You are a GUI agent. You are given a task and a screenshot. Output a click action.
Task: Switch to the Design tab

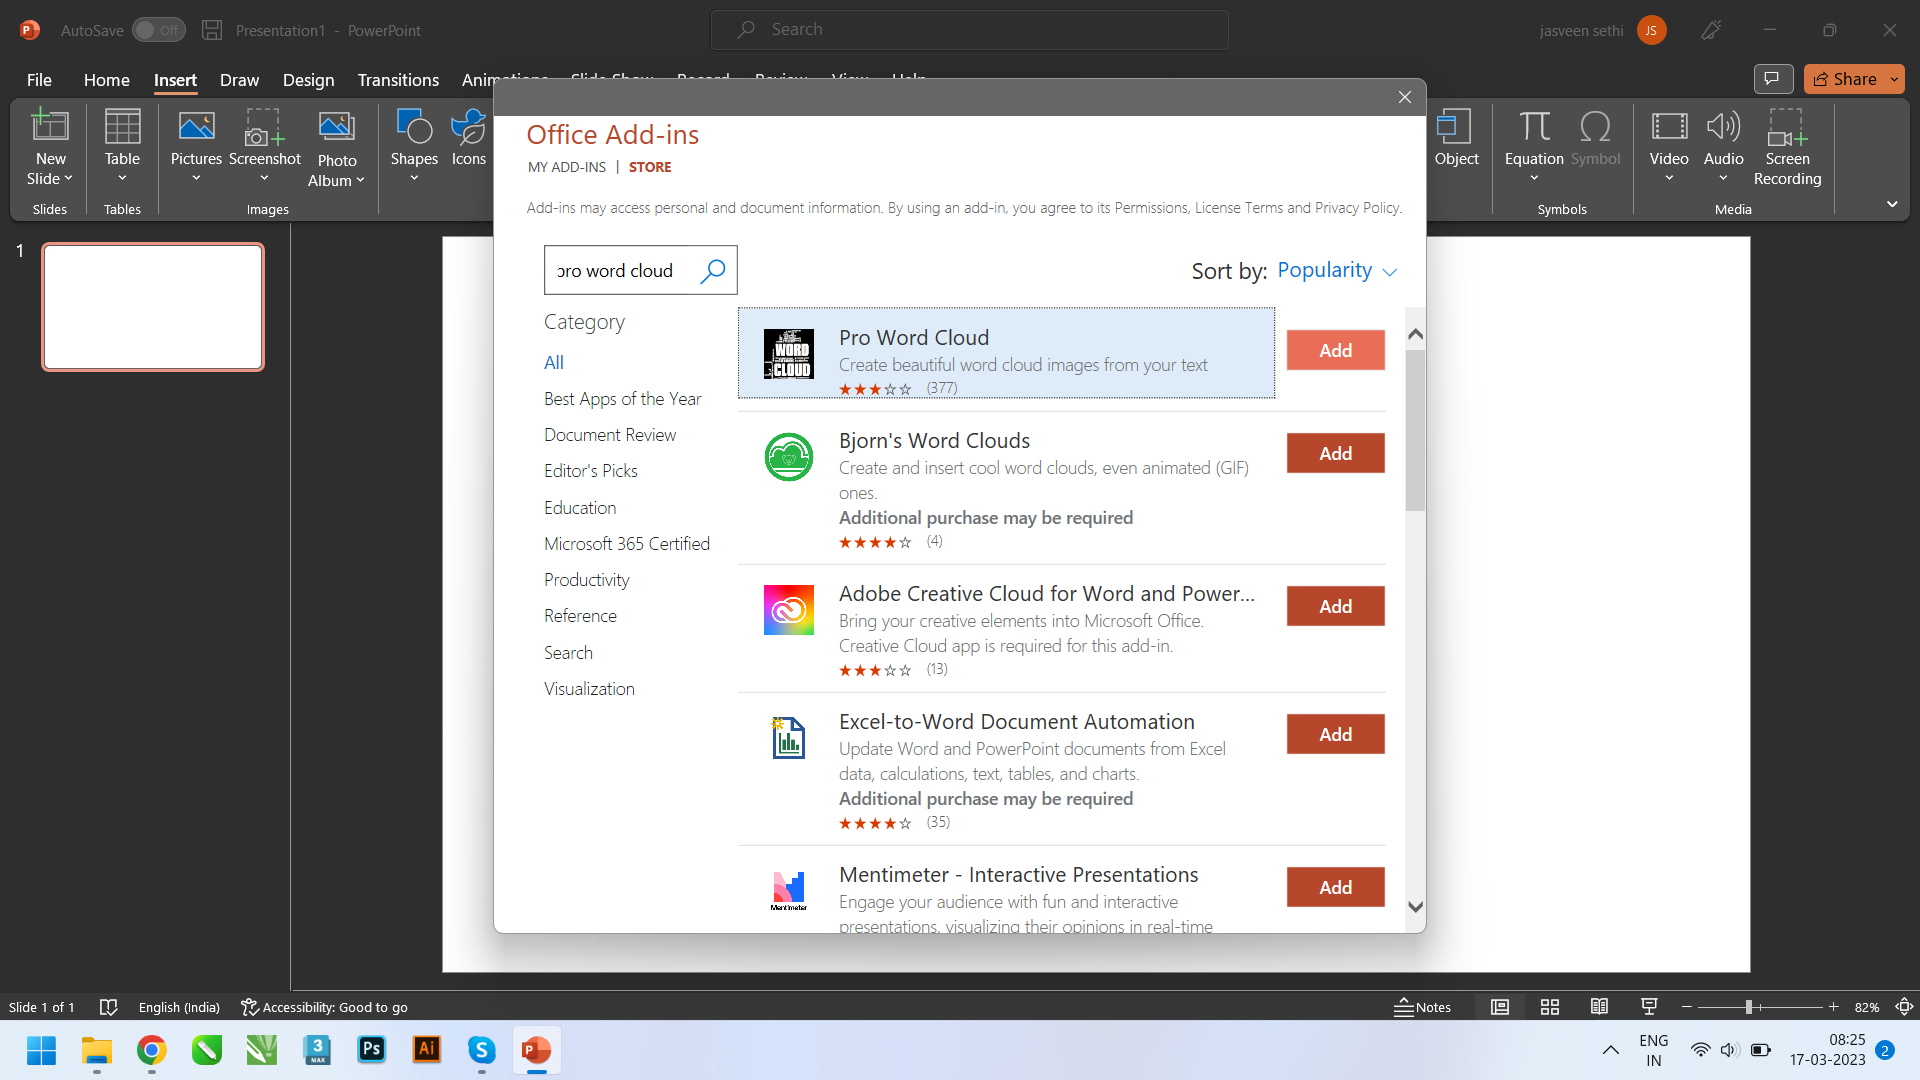coord(308,80)
